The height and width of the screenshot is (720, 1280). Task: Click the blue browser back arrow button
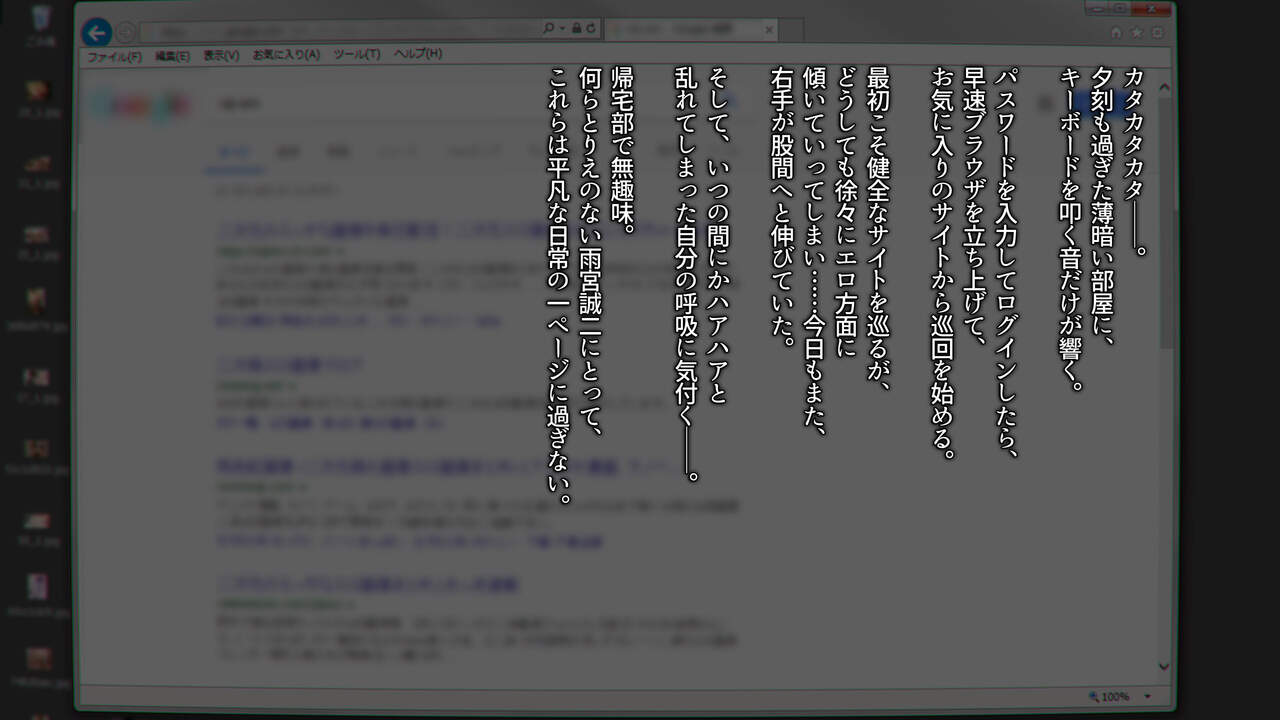96,33
